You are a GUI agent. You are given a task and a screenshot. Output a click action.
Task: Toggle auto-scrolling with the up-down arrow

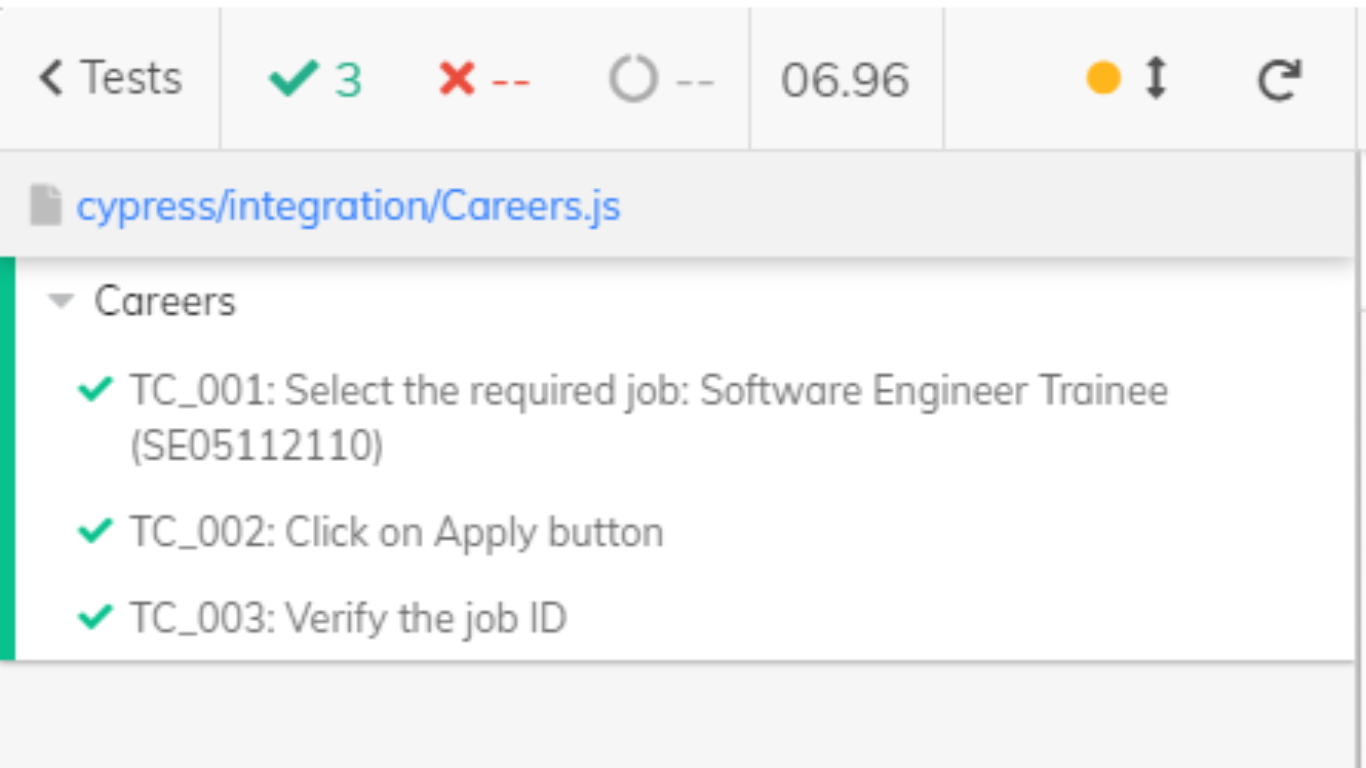click(1155, 78)
